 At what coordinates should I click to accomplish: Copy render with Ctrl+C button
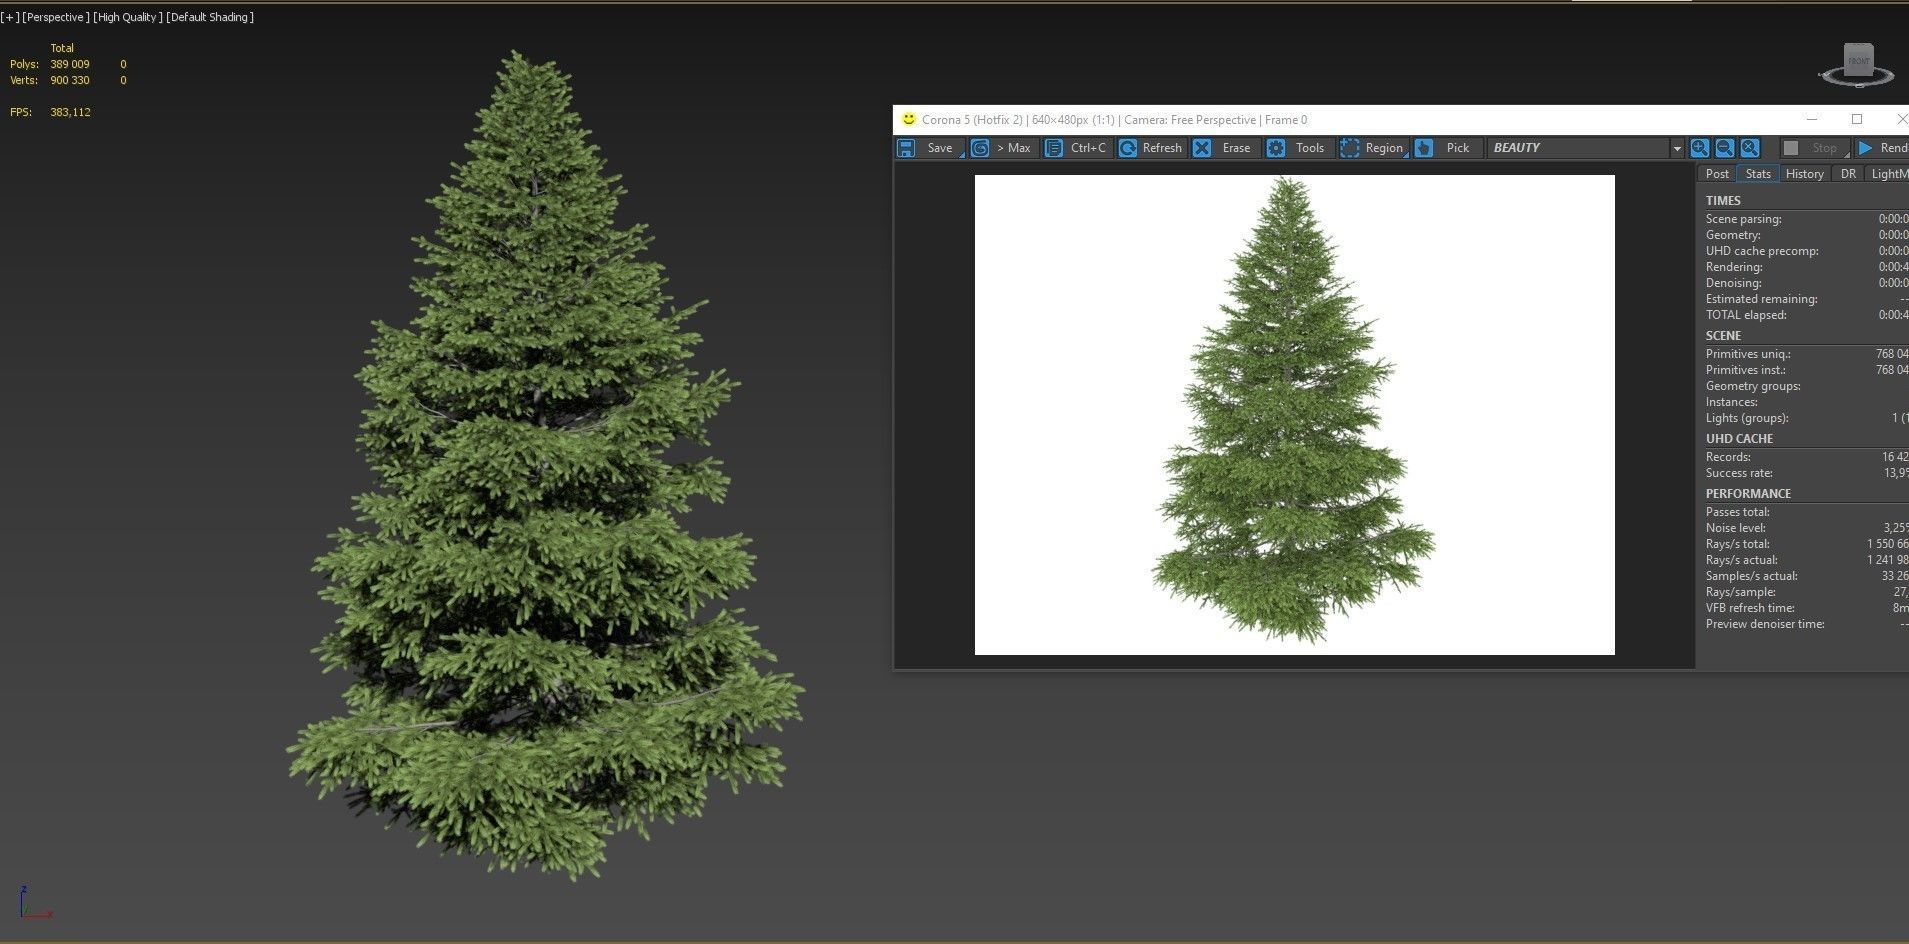[x=1077, y=148]
